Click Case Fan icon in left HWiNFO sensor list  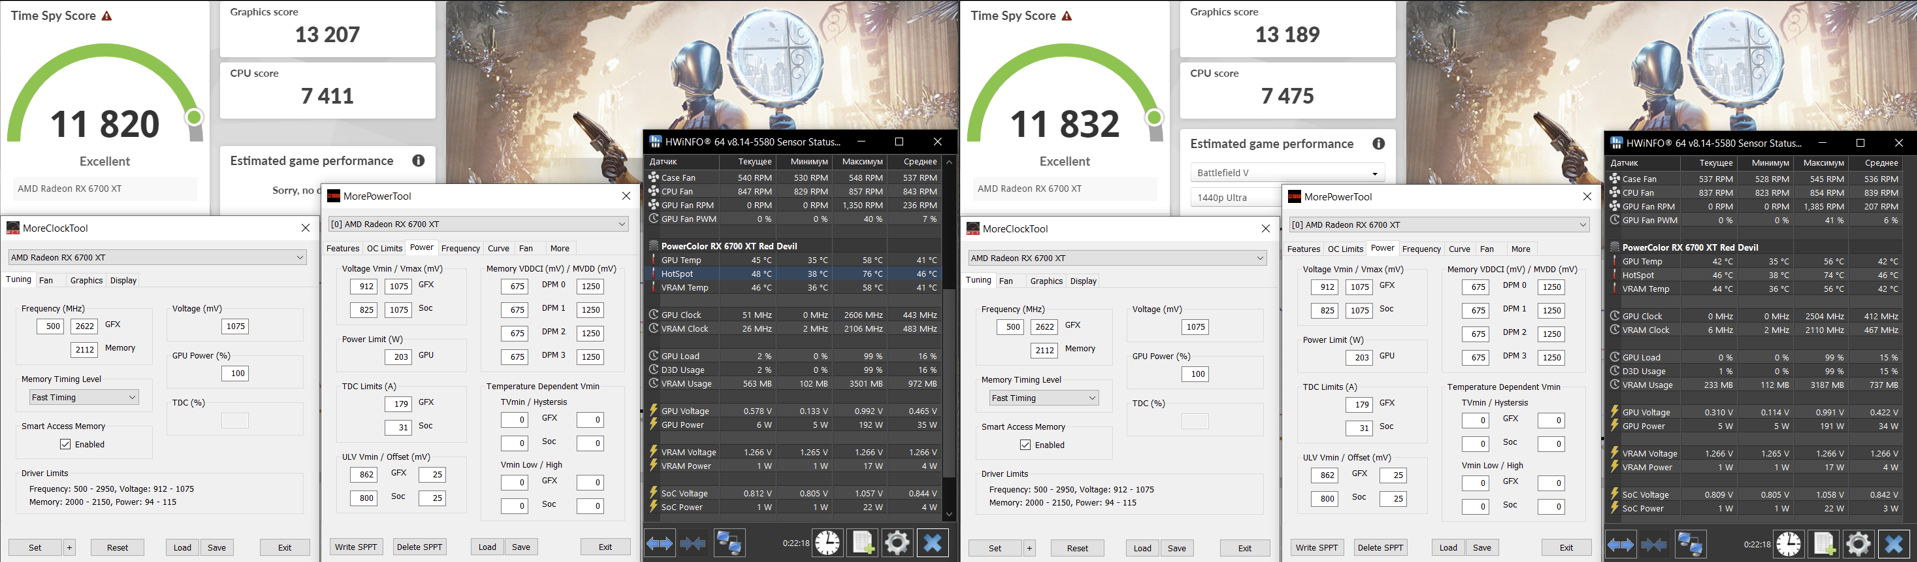[x=654, y=177]
